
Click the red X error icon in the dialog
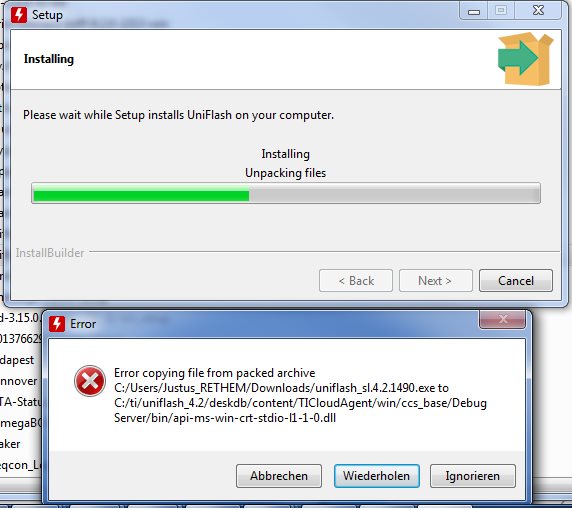tap(90, 381)
